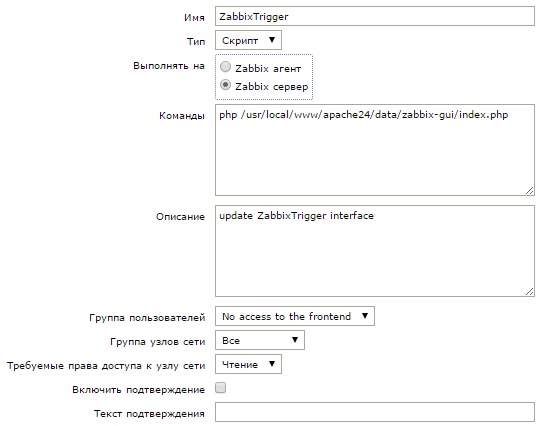The width and height of the screenshot is (541, 426).
Task: Click the Команды label text
Action: 182,116
